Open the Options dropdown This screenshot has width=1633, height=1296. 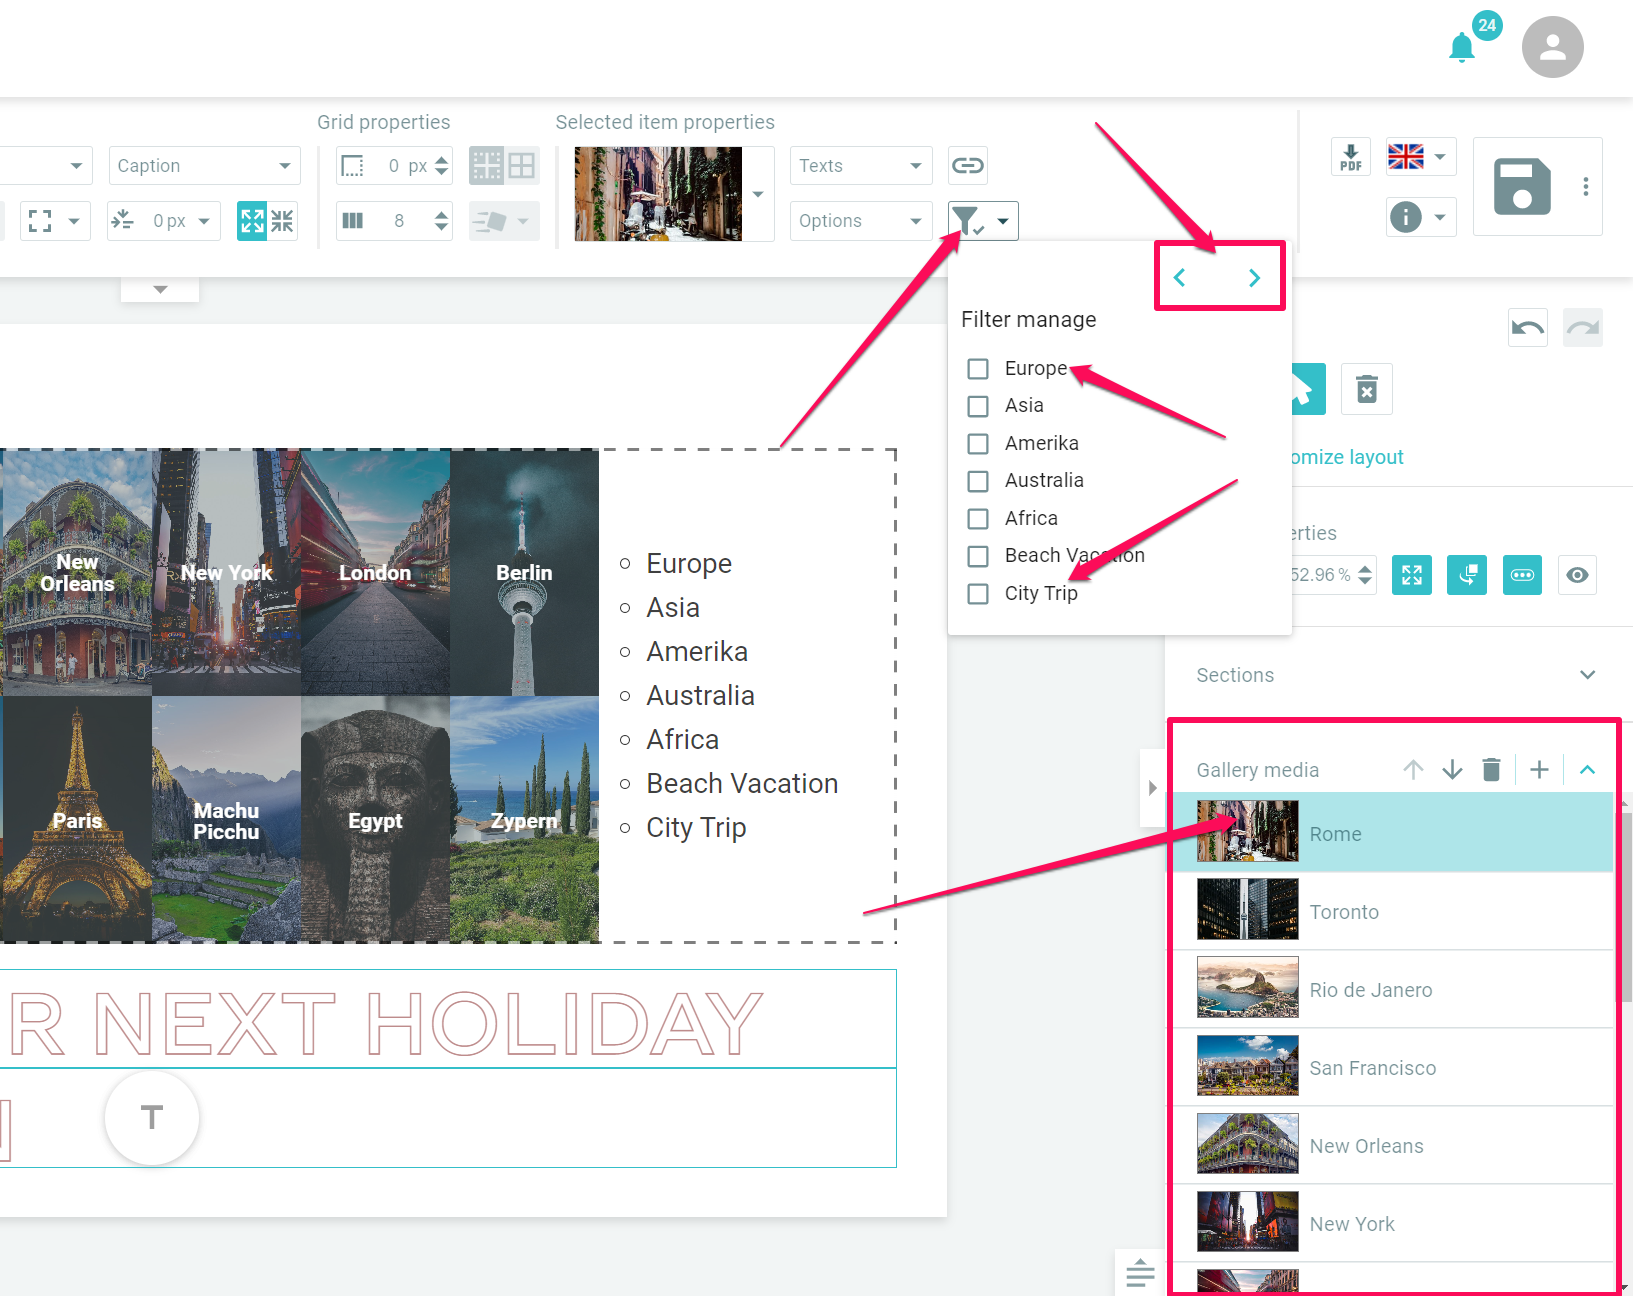pyautogui.click(x=861, y=221)
